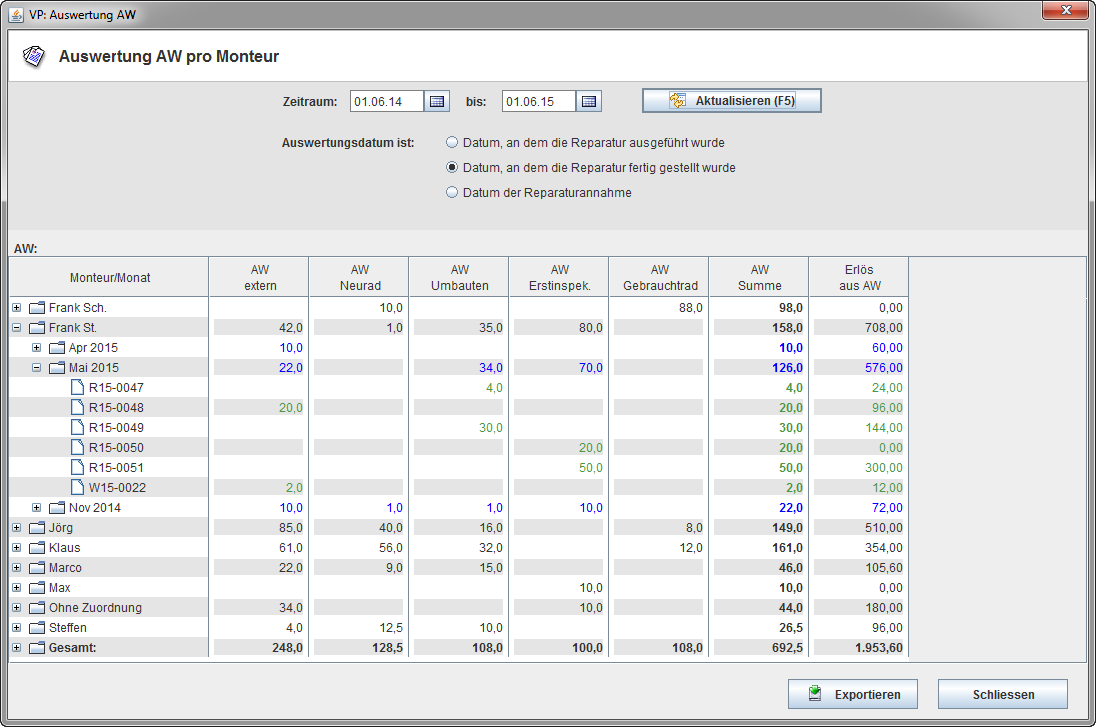This screenshot has width=1096, height=727.
Task: Click the document icon of W15-0022
Action: [77, 488]
